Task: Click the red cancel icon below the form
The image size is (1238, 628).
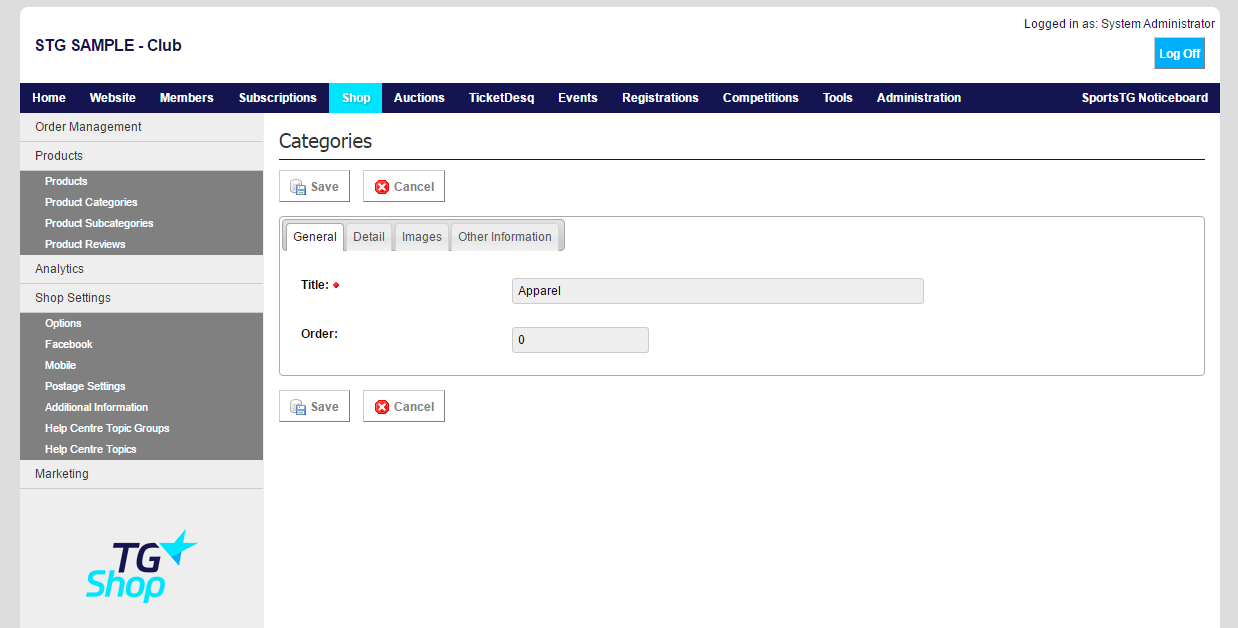Action: click(x=382, y=407)
